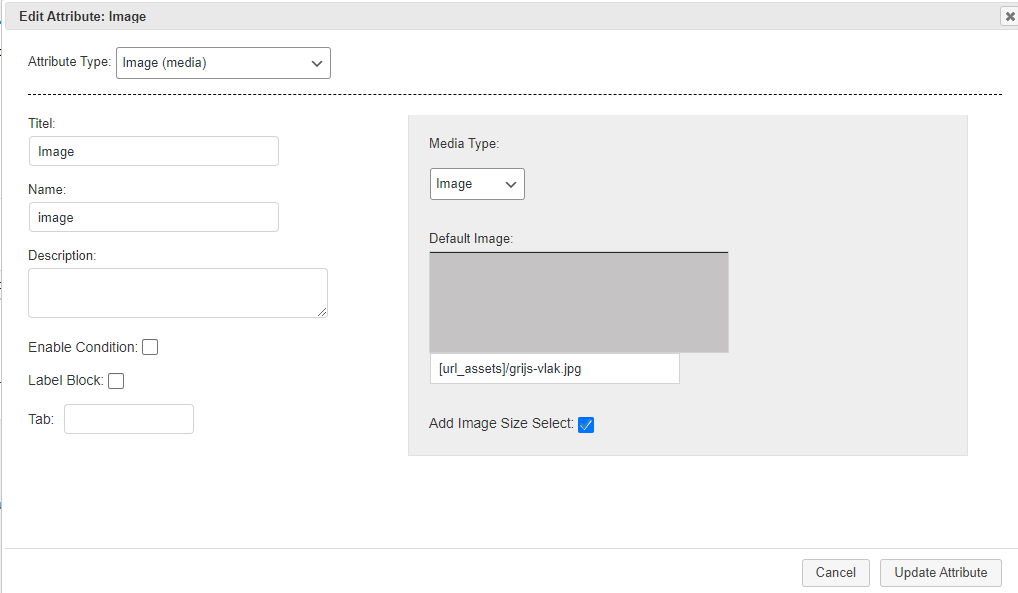Close the Edit Attribute dialog
This screenshot has width=1018, height=593.
[1010, 17]
